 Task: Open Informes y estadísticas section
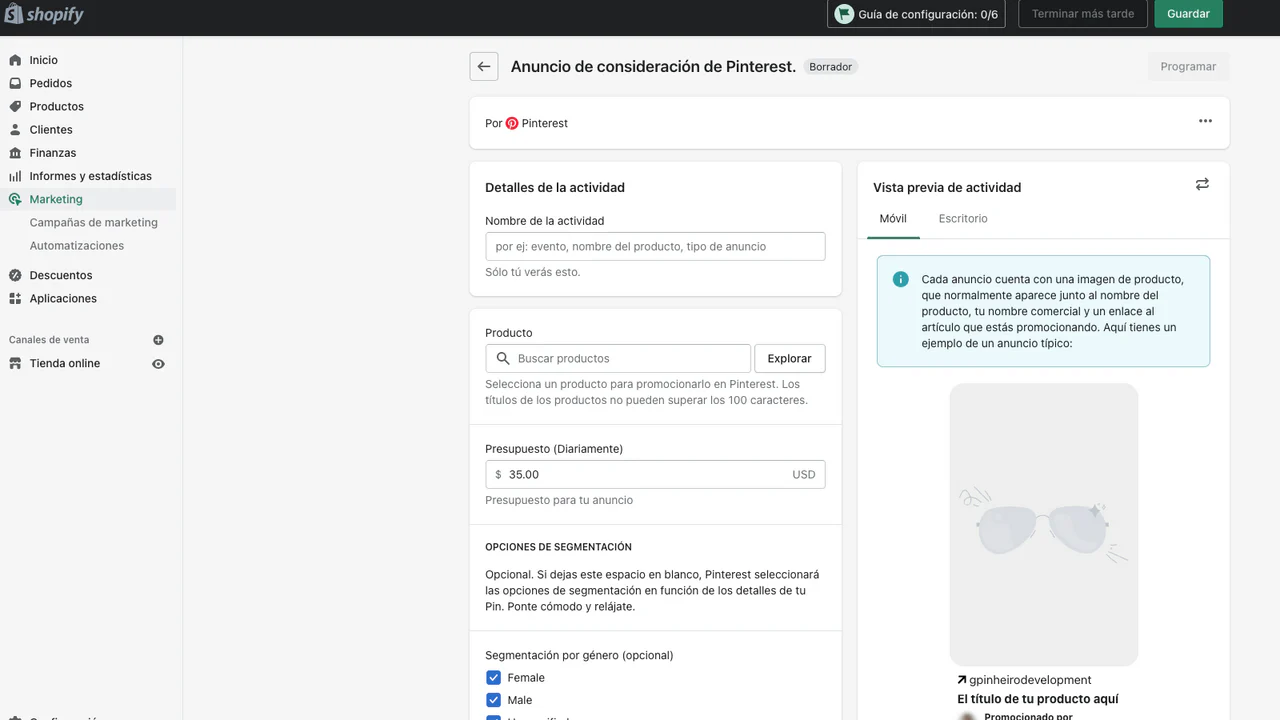89,176
